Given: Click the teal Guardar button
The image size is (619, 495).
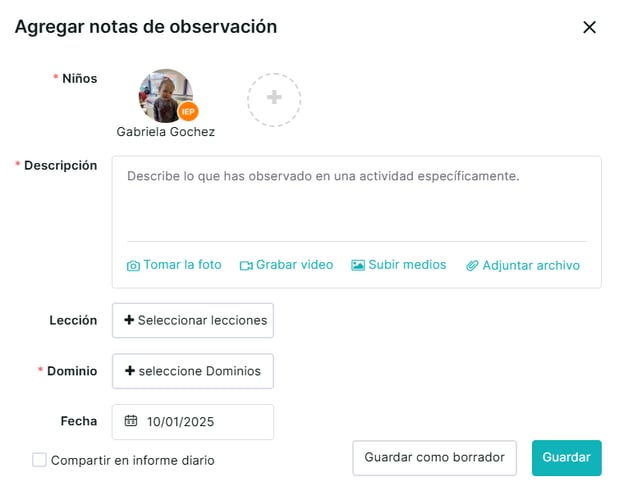Looking at the screenshot, I should click(x=566, y=457).
